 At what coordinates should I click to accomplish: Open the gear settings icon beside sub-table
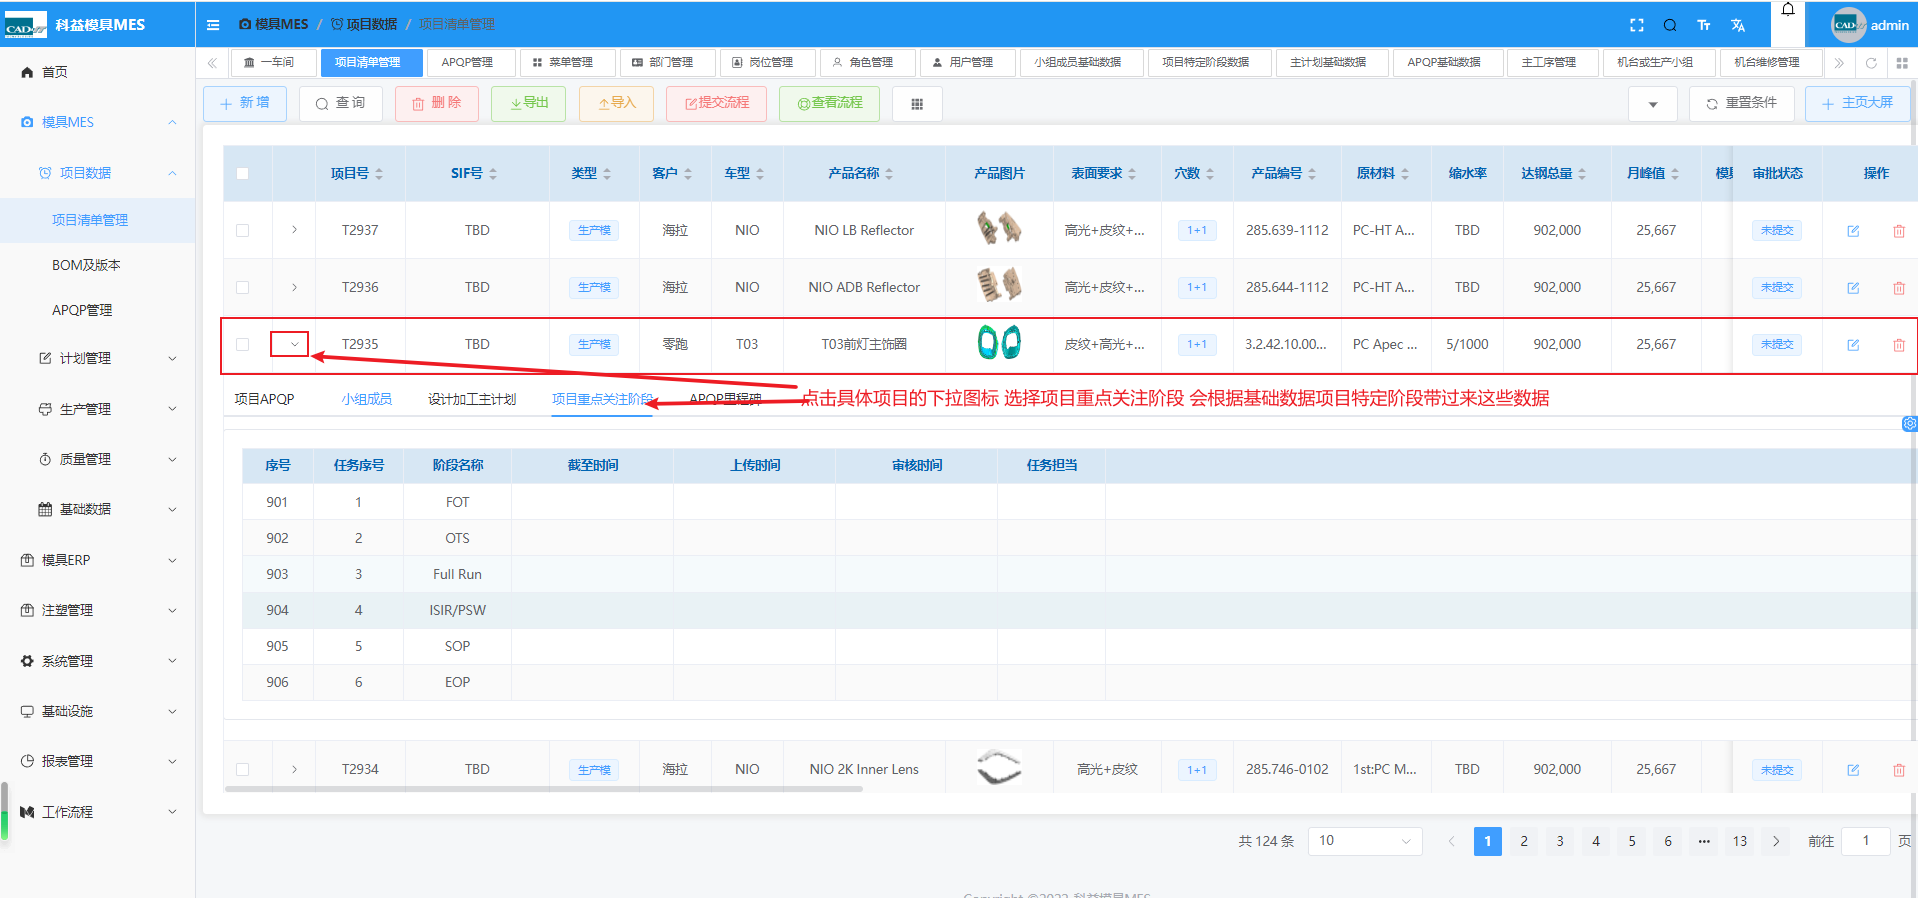(x=1910, y=424)
